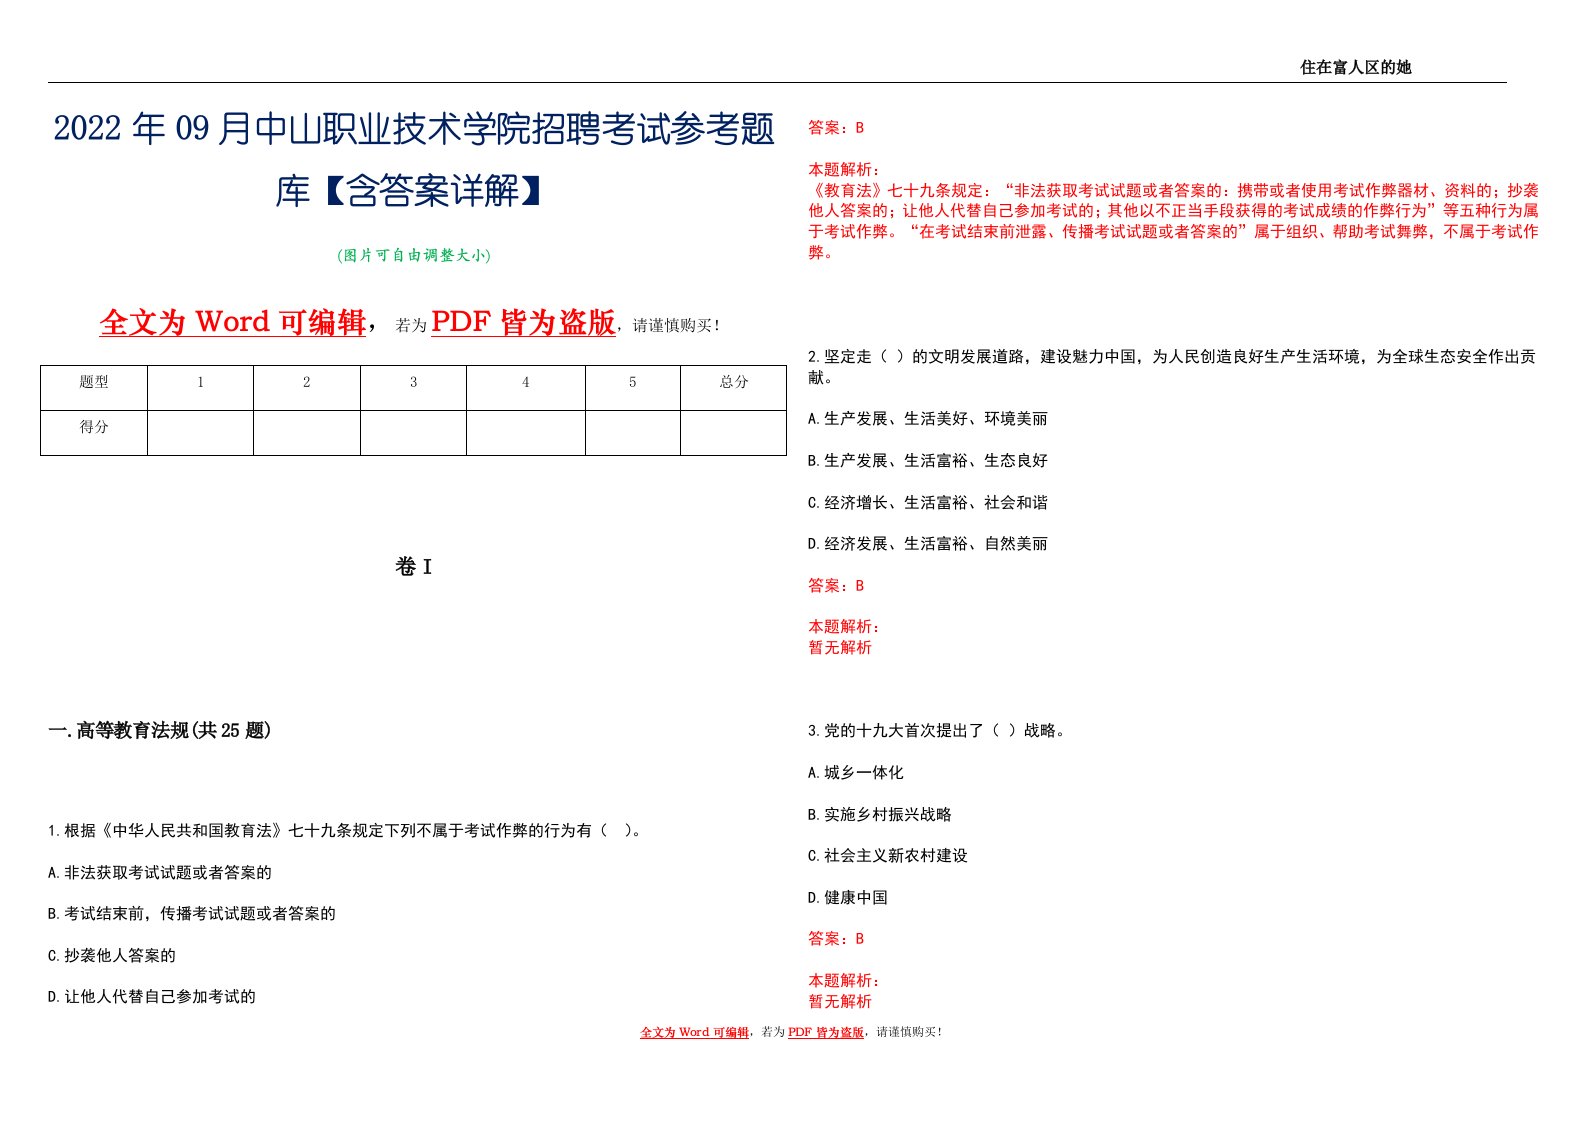
Task: Select option A.非法获取考试试题或者答案的
Action: tap(160, 872)
